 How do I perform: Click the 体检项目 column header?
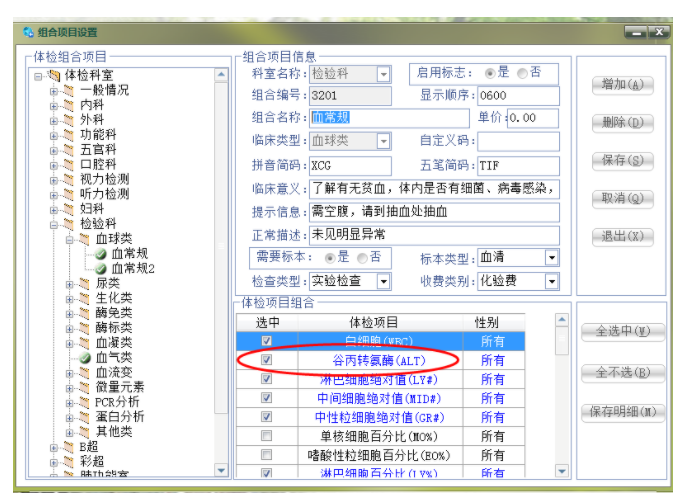(x=380, y=323)
